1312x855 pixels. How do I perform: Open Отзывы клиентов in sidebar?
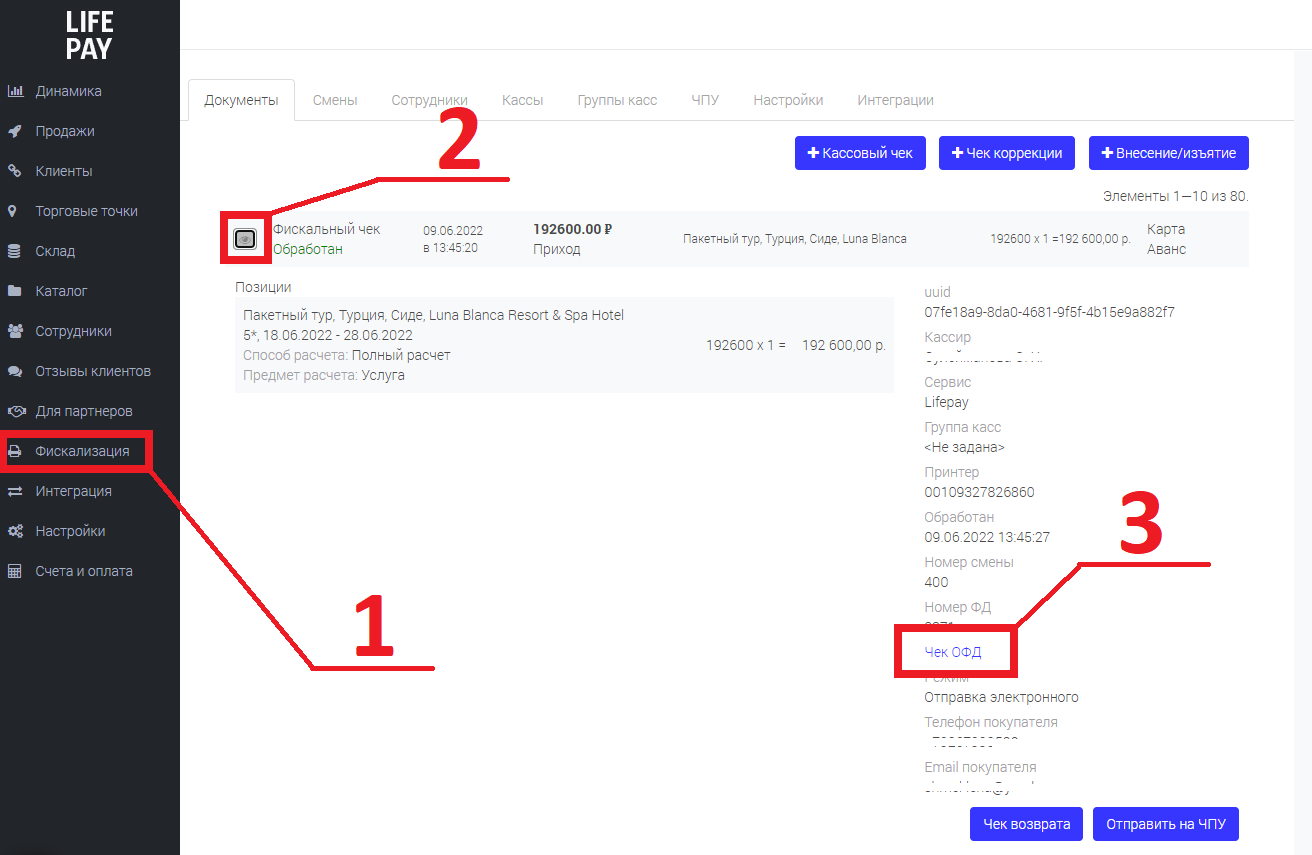(x=93, y=371)
